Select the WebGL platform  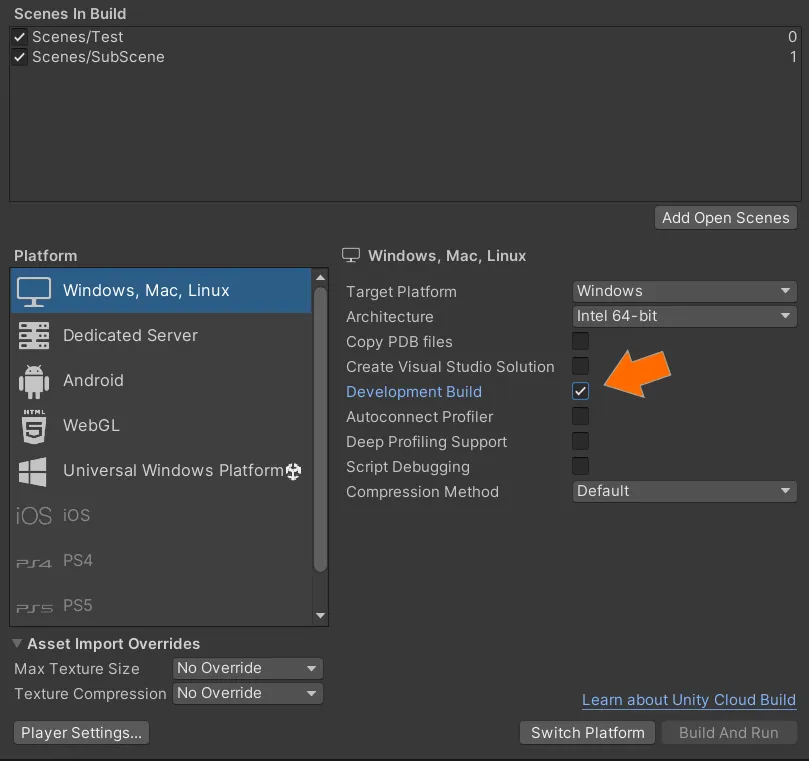[x=161, y=426]
